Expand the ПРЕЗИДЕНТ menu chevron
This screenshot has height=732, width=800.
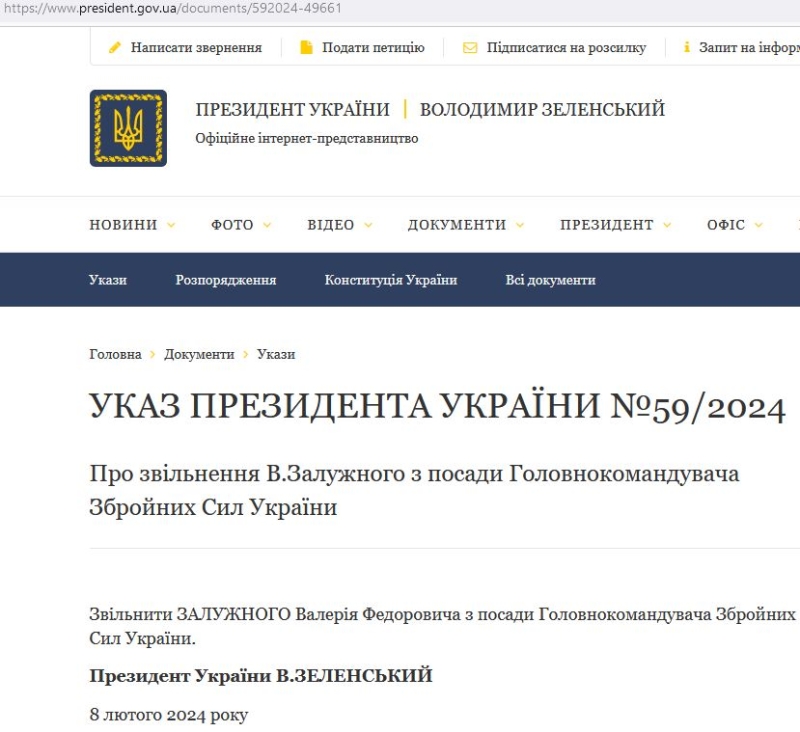pyautogui.click(x=667, y=226)
